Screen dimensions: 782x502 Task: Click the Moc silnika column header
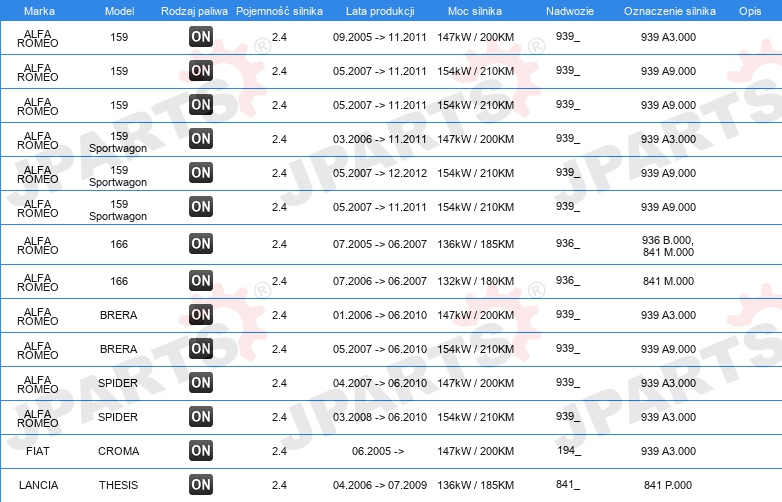475,11
